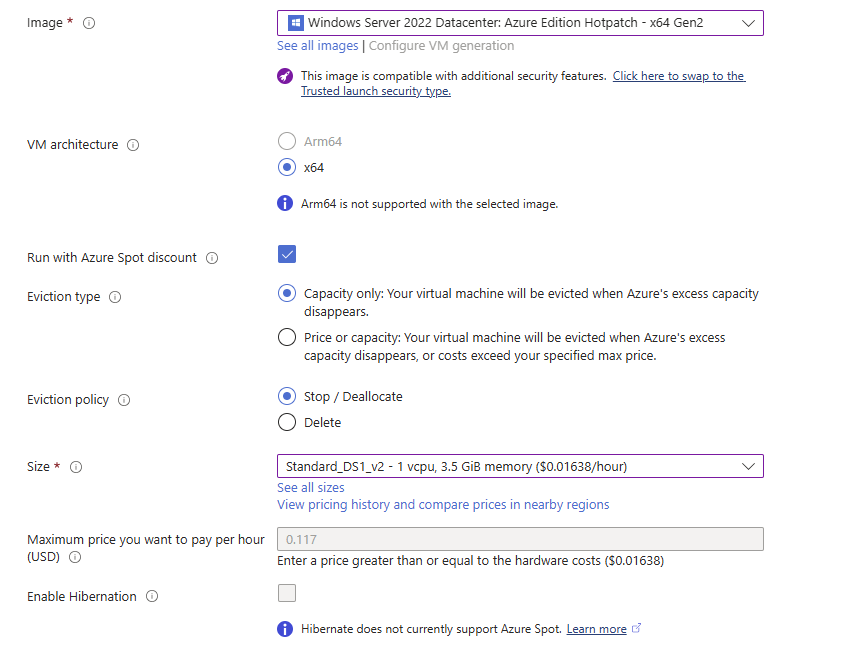Image resolution: width=860 pixels, height=652 pixels.
Task: Click the 'Enable Hibernation' label
Action: coord(82,597)
